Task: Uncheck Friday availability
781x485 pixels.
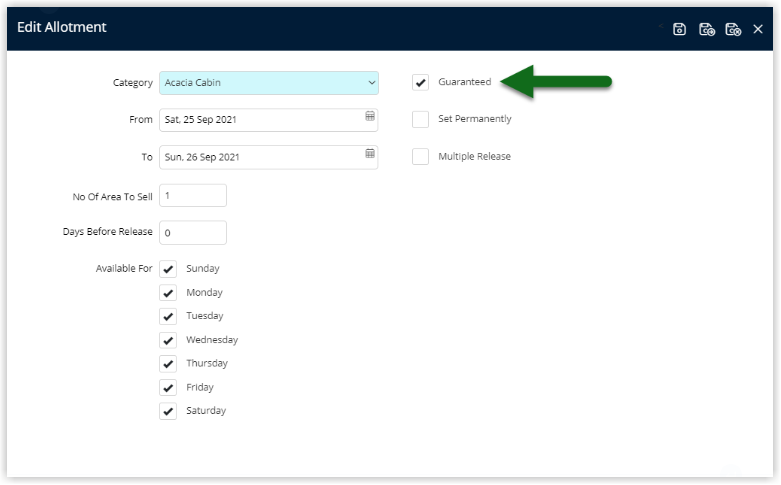Action: (x=168, y=387)
